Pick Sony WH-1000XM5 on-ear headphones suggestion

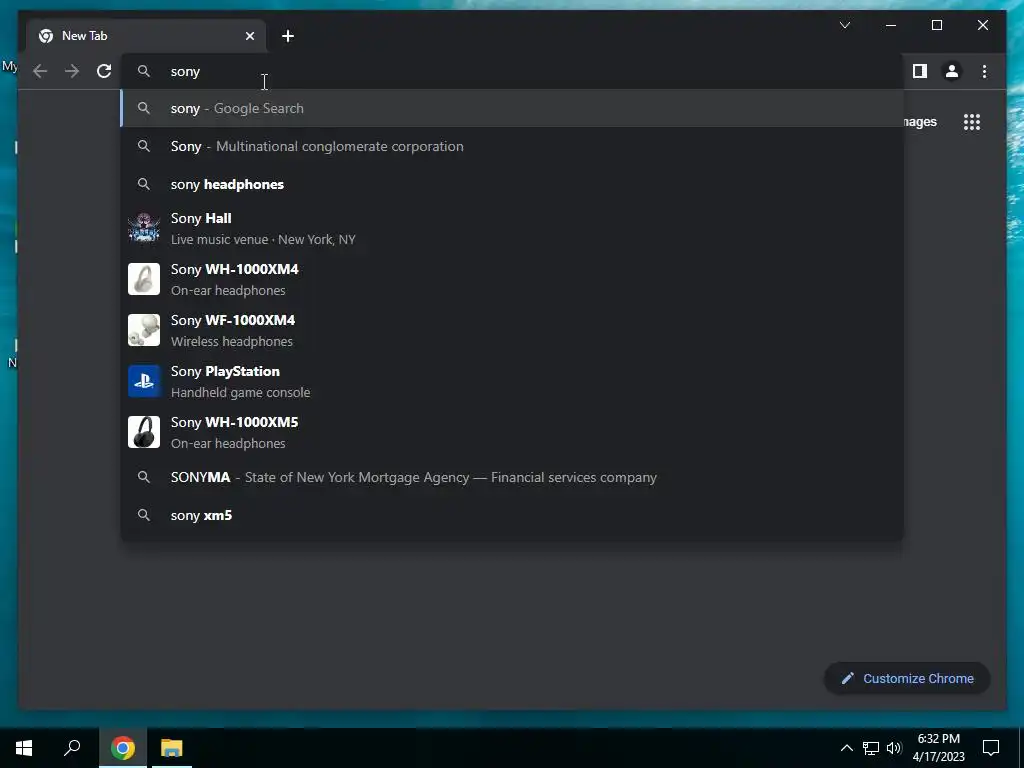tap(512, 432)
